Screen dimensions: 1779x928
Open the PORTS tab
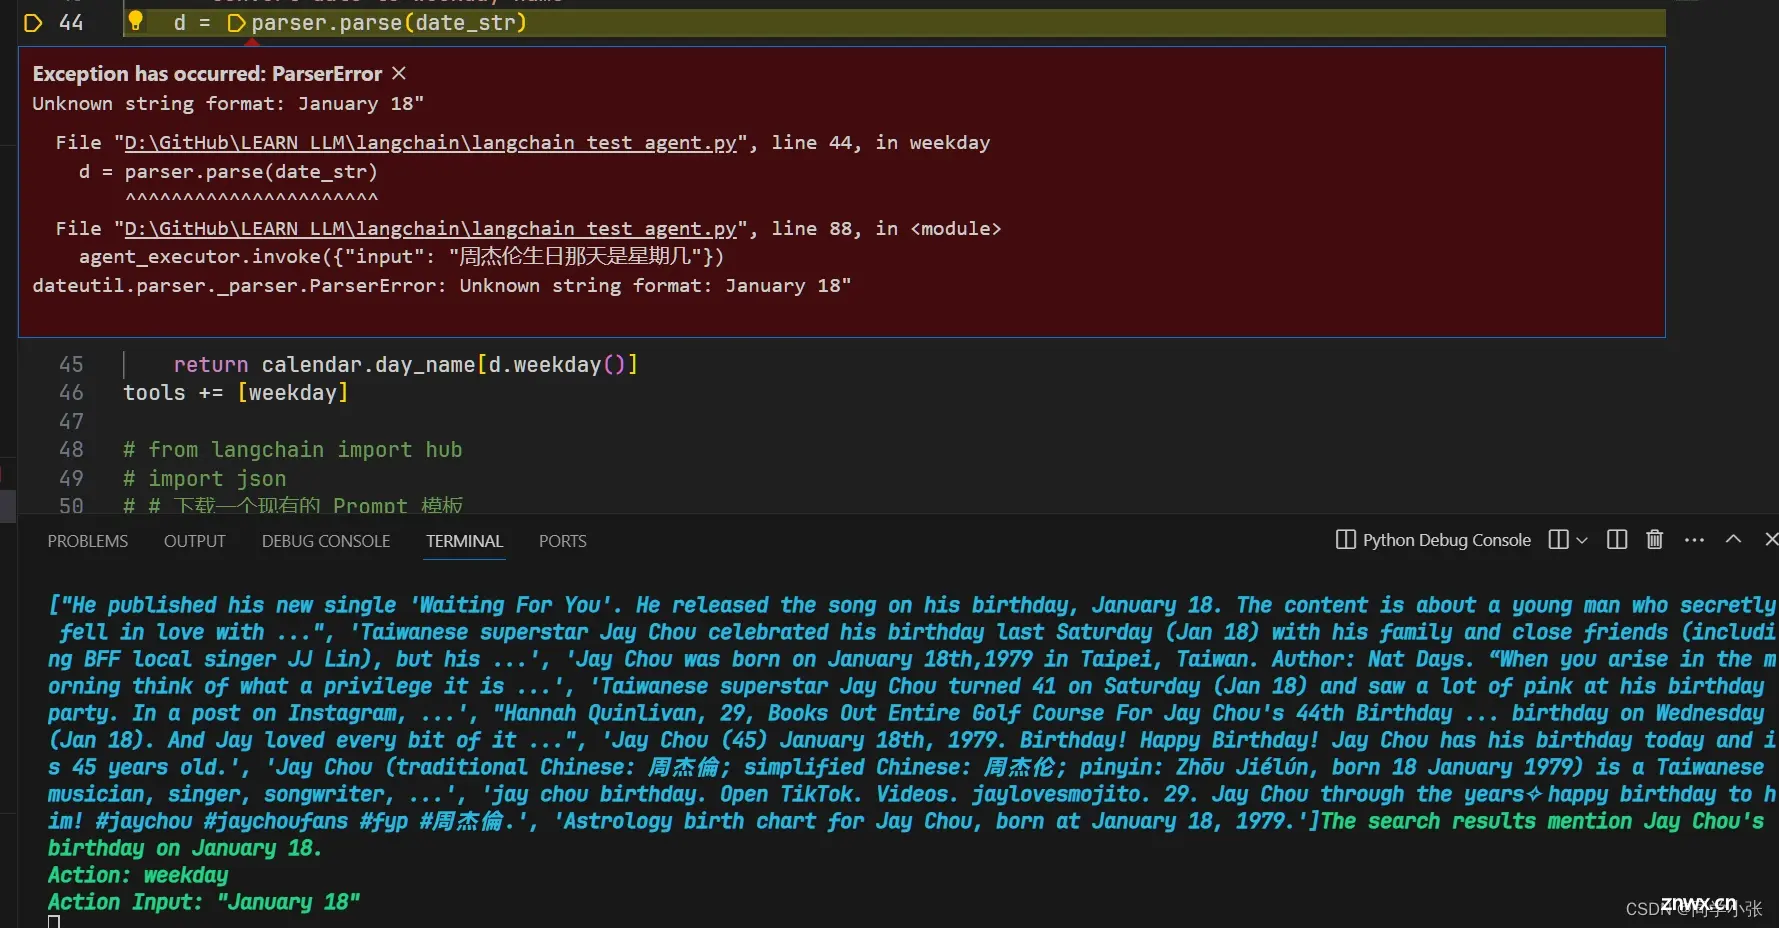(x=563, y=541)
